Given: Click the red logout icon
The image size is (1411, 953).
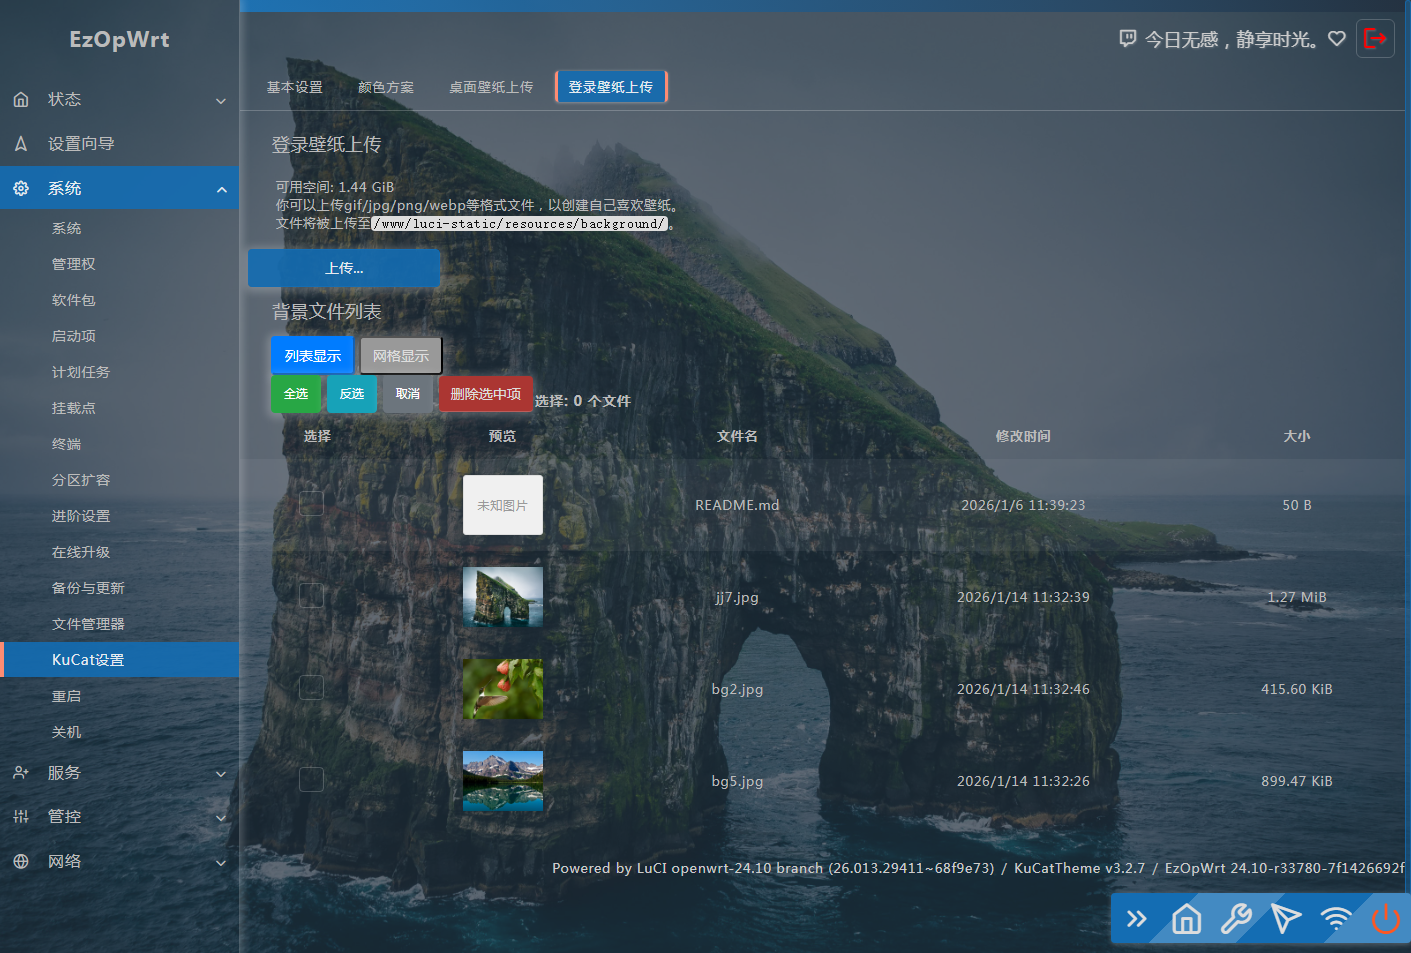Looking at the screenshot, I should 1375,39.
